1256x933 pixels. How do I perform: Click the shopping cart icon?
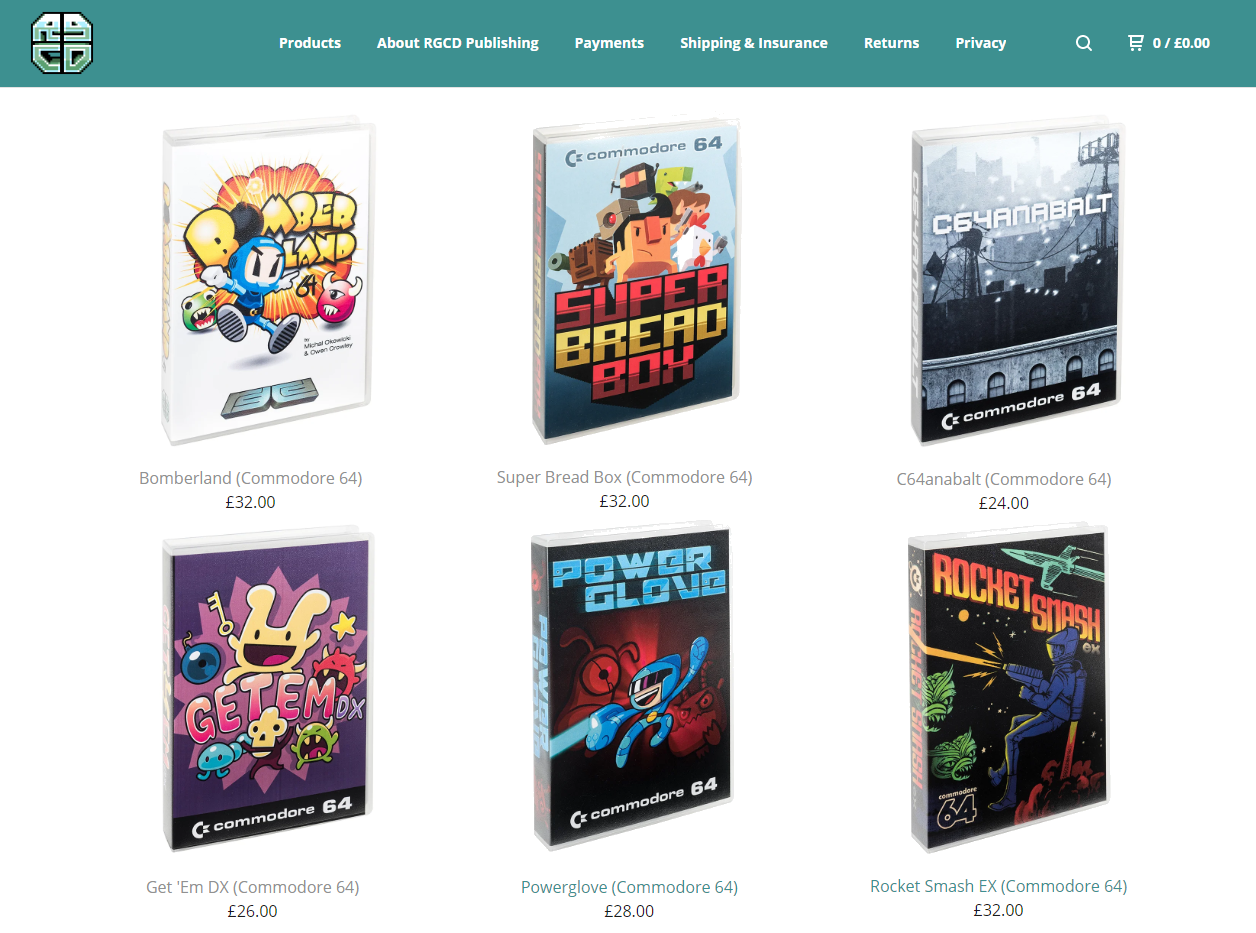(1135, 43)
